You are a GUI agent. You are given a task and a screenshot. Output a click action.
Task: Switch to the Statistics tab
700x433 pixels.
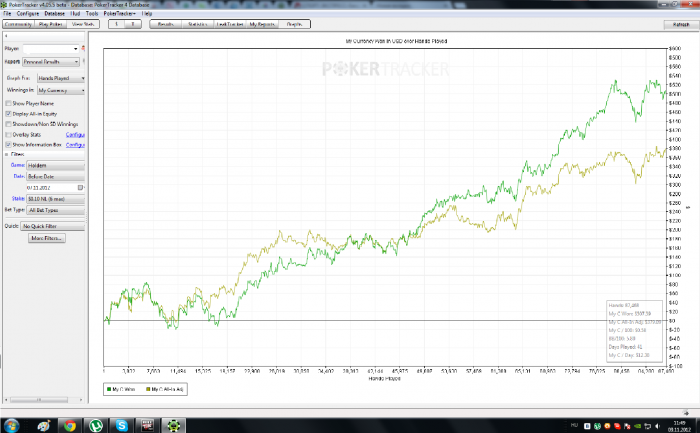point(198,24)
